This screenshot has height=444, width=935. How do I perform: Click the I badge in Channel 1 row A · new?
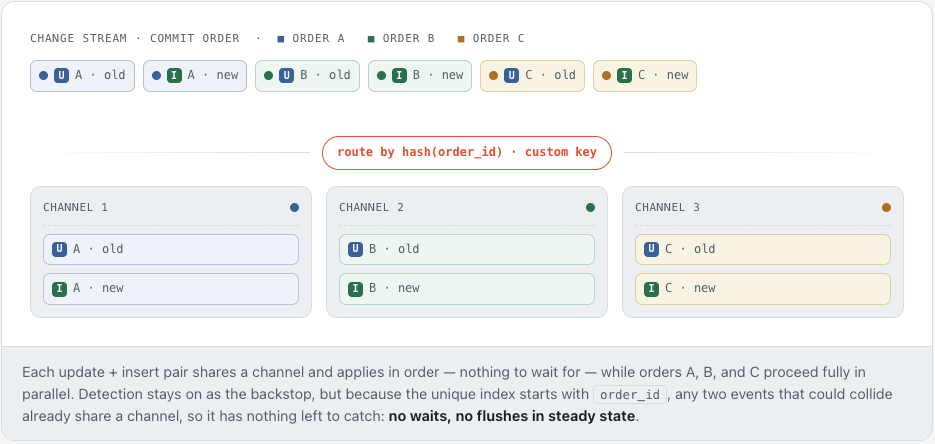(x=59, y=289)
